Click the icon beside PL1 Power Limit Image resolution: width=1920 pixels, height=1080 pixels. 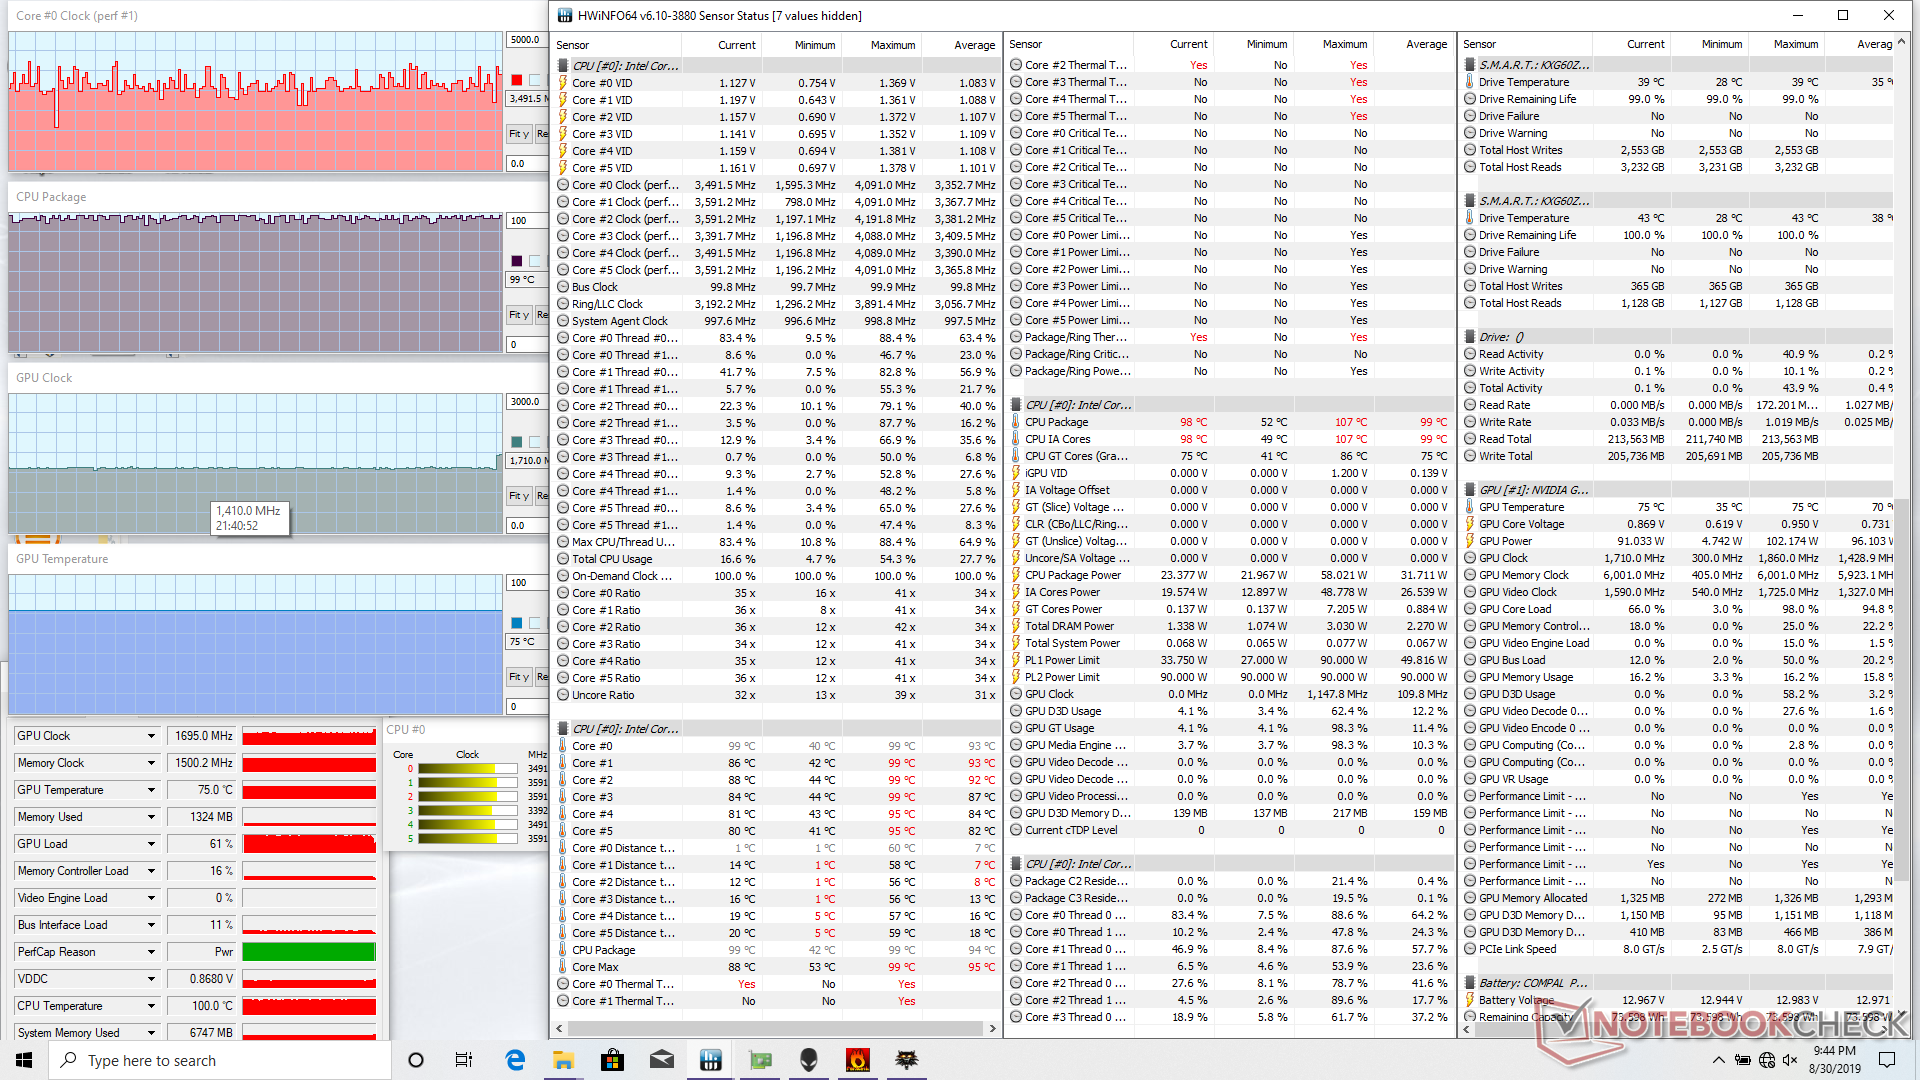point(1016,660)
